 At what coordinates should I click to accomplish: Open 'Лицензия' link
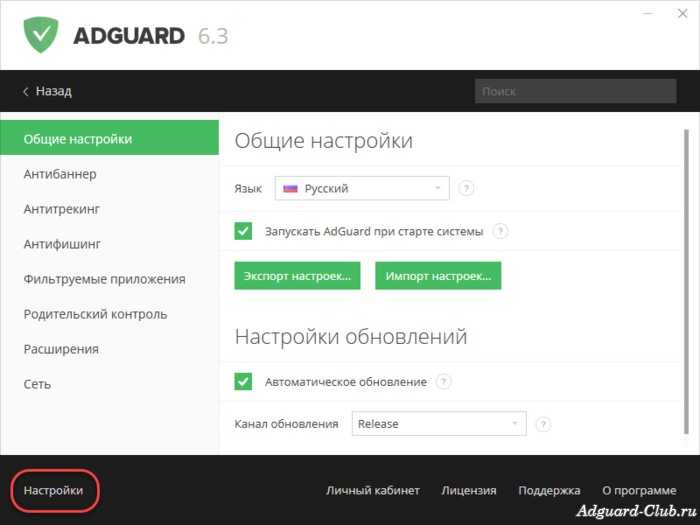469,490
